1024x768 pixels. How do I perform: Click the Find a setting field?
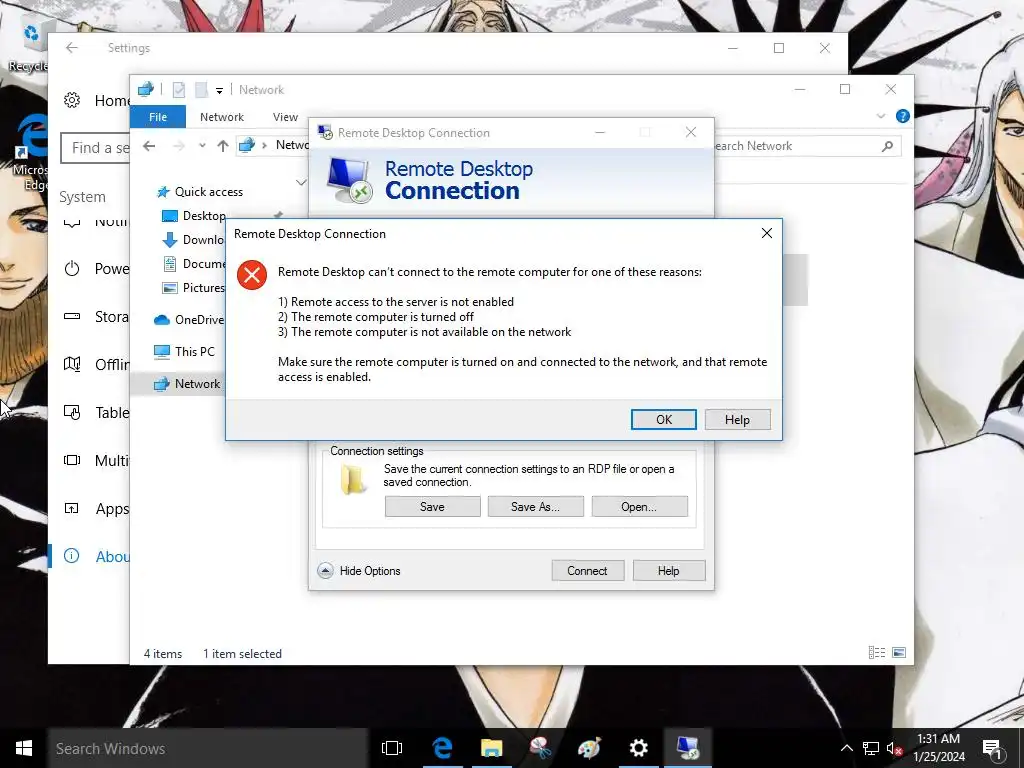[x=95, y=148]
